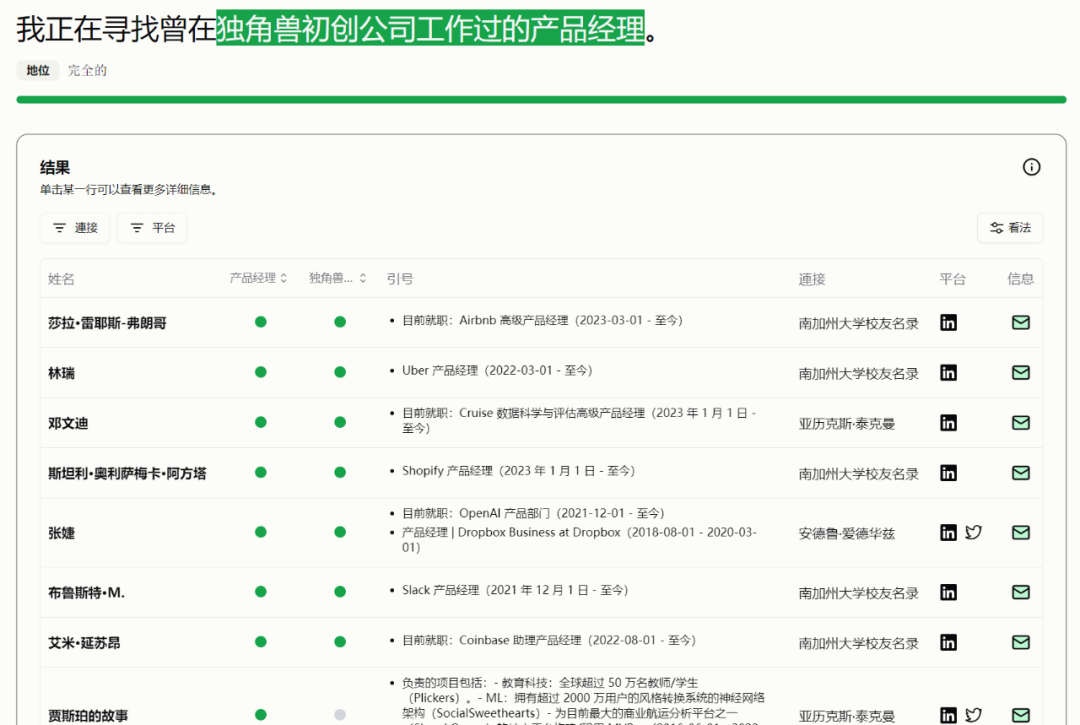Click the Coinbase 助理产品经理 citation
Image resolution: width=1080 pixels, height=725 pixels.
(549, 640)
